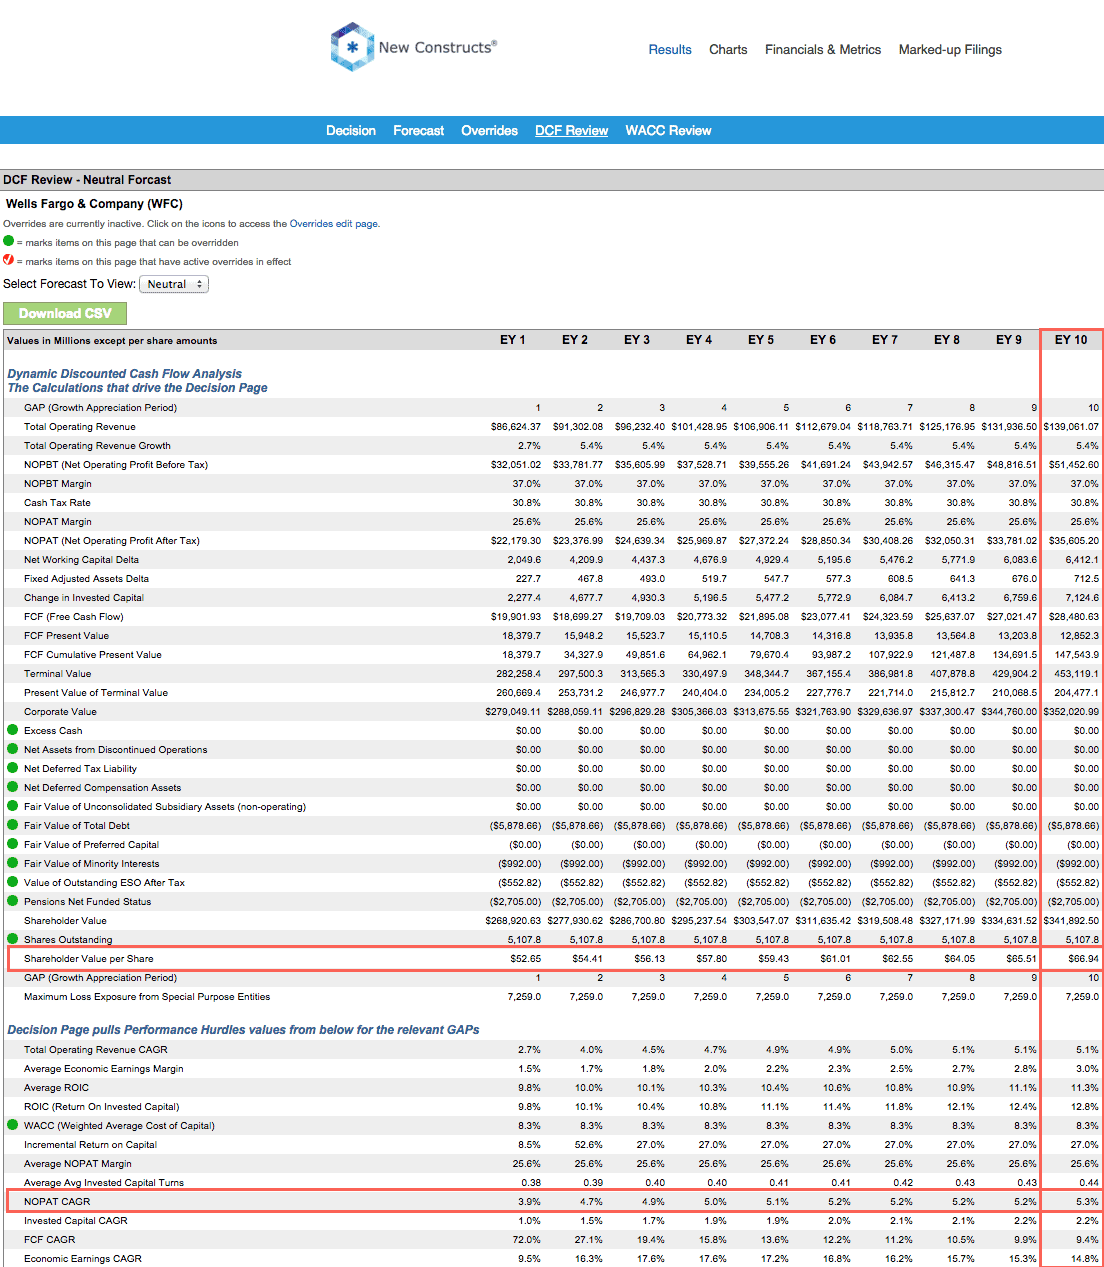Open the Overrides tab

point(489,130)
